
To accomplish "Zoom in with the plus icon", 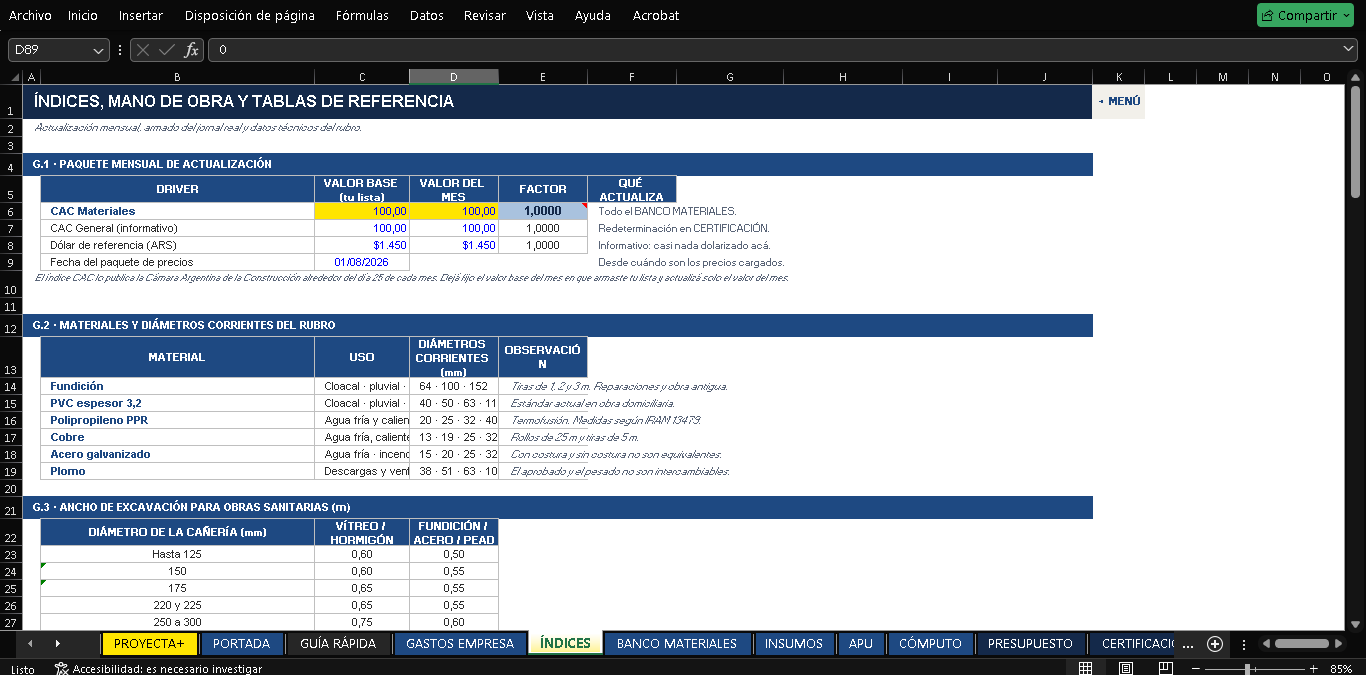I will pos(1313,668).
